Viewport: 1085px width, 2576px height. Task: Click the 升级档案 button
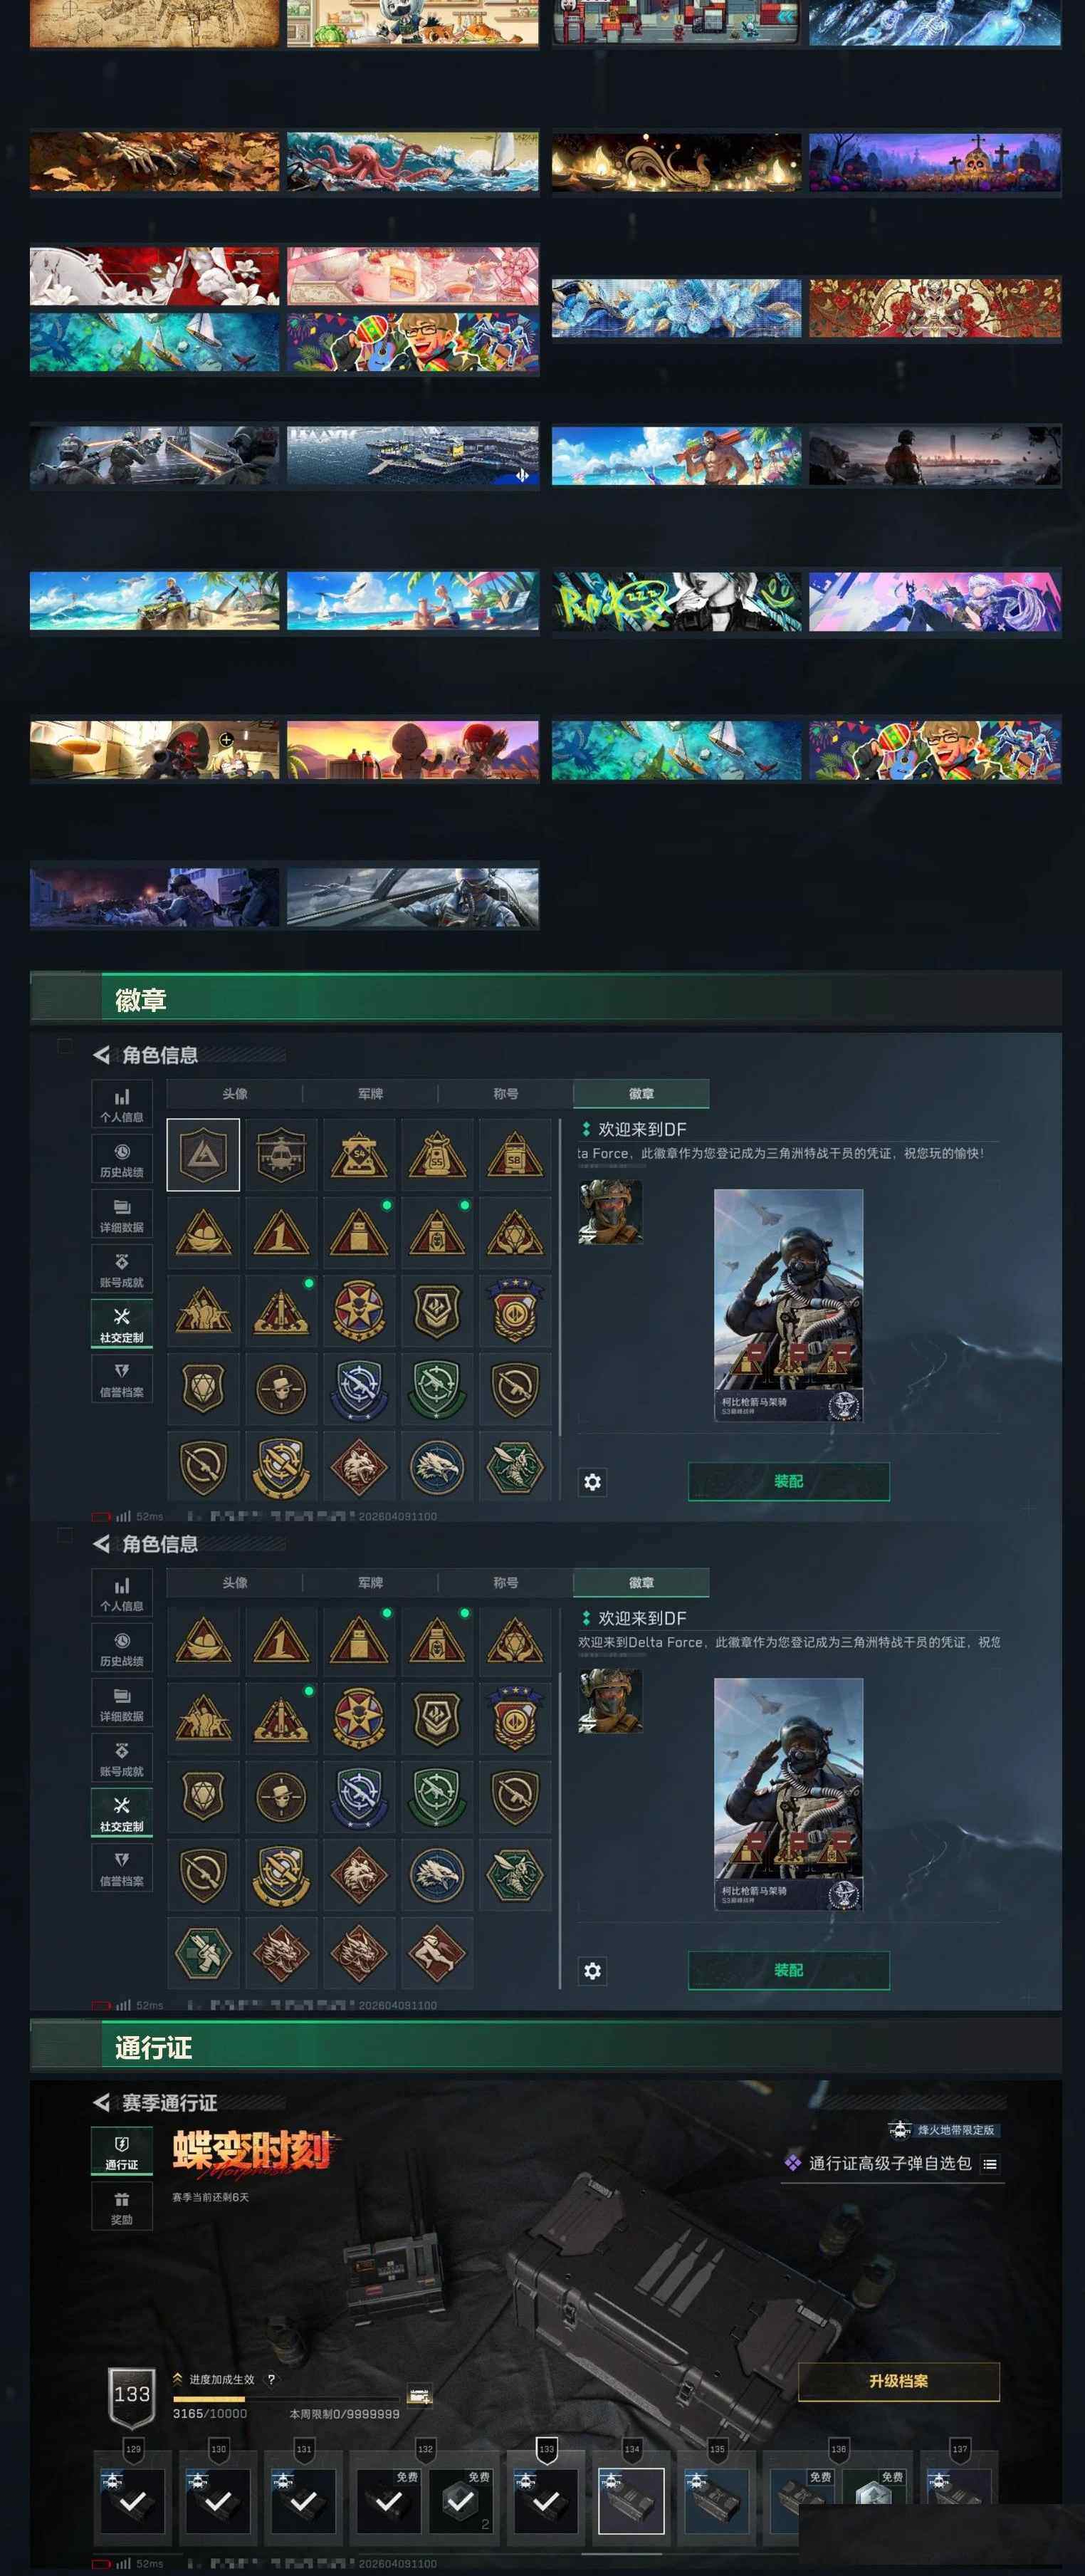(899, 2381)
